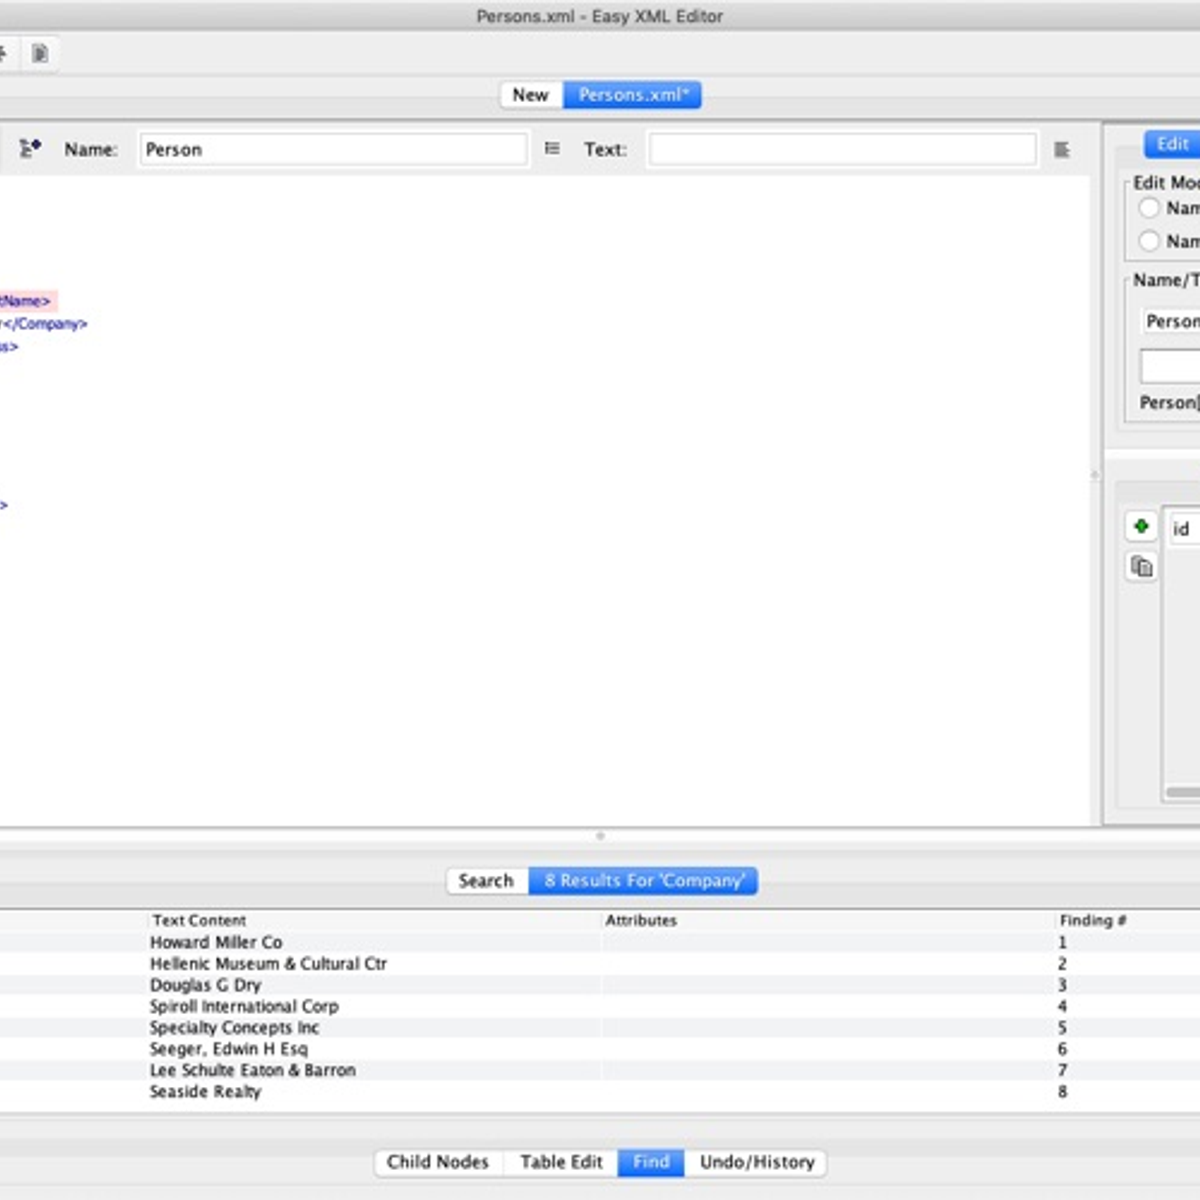
Task: Click the Edit button in the right panel
Action: 1172,144
